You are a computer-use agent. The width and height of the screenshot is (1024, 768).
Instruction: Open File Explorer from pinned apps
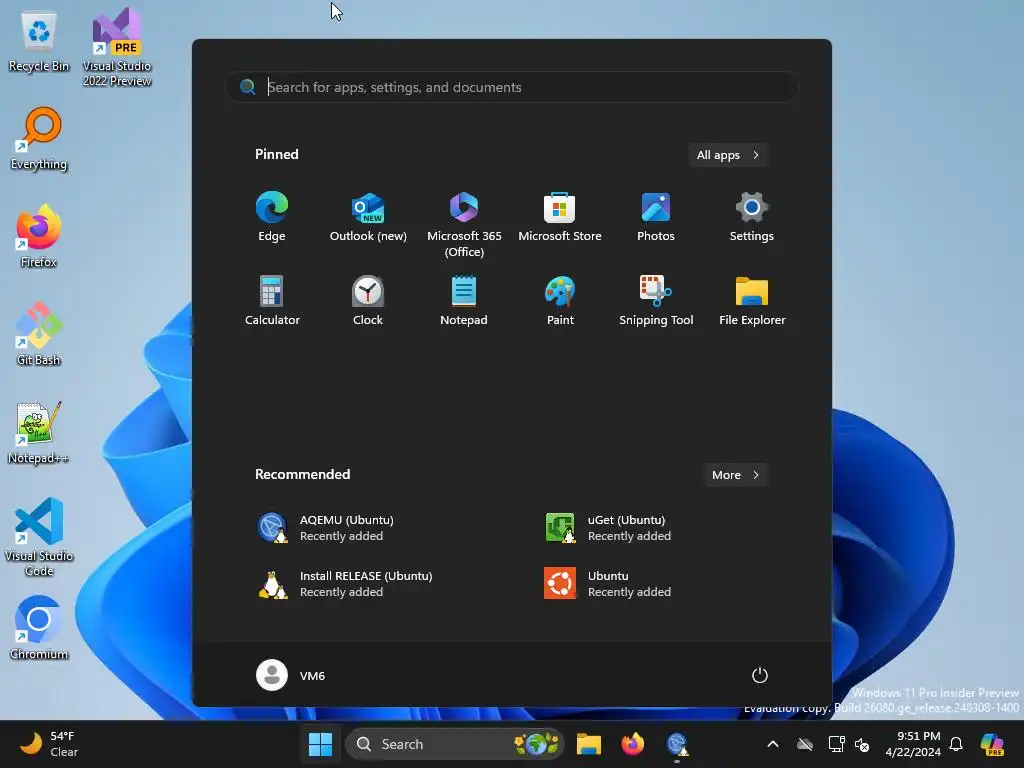(x=752, y=300)
